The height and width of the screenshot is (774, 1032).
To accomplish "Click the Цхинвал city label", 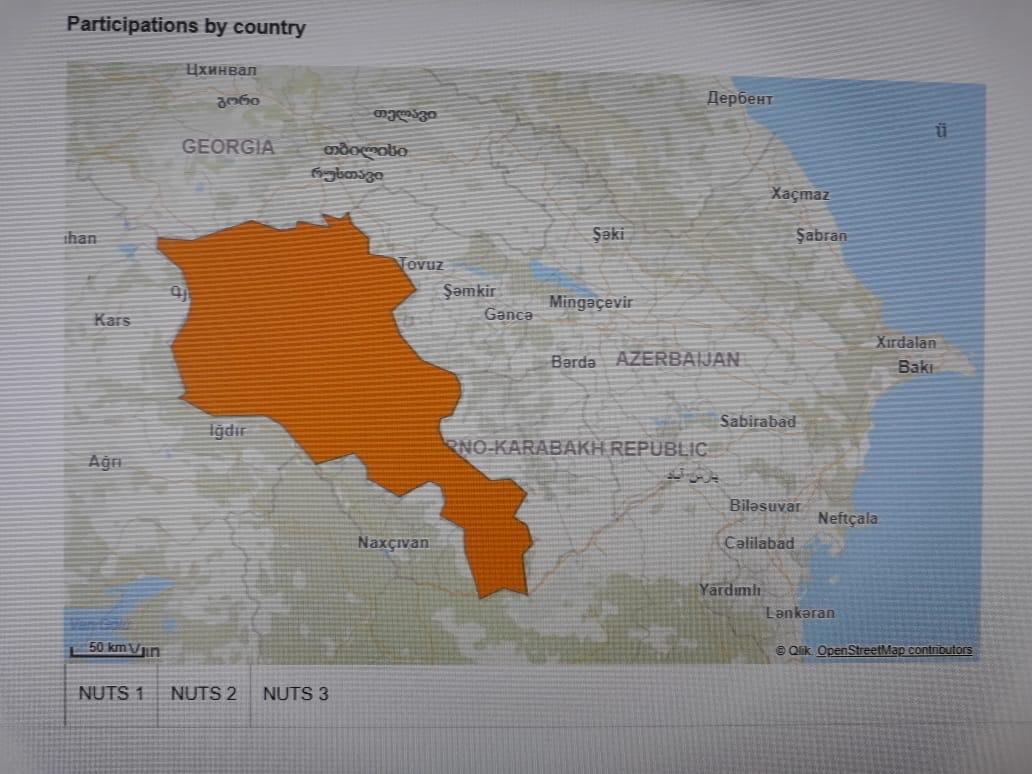I will (x=221, y=70).
